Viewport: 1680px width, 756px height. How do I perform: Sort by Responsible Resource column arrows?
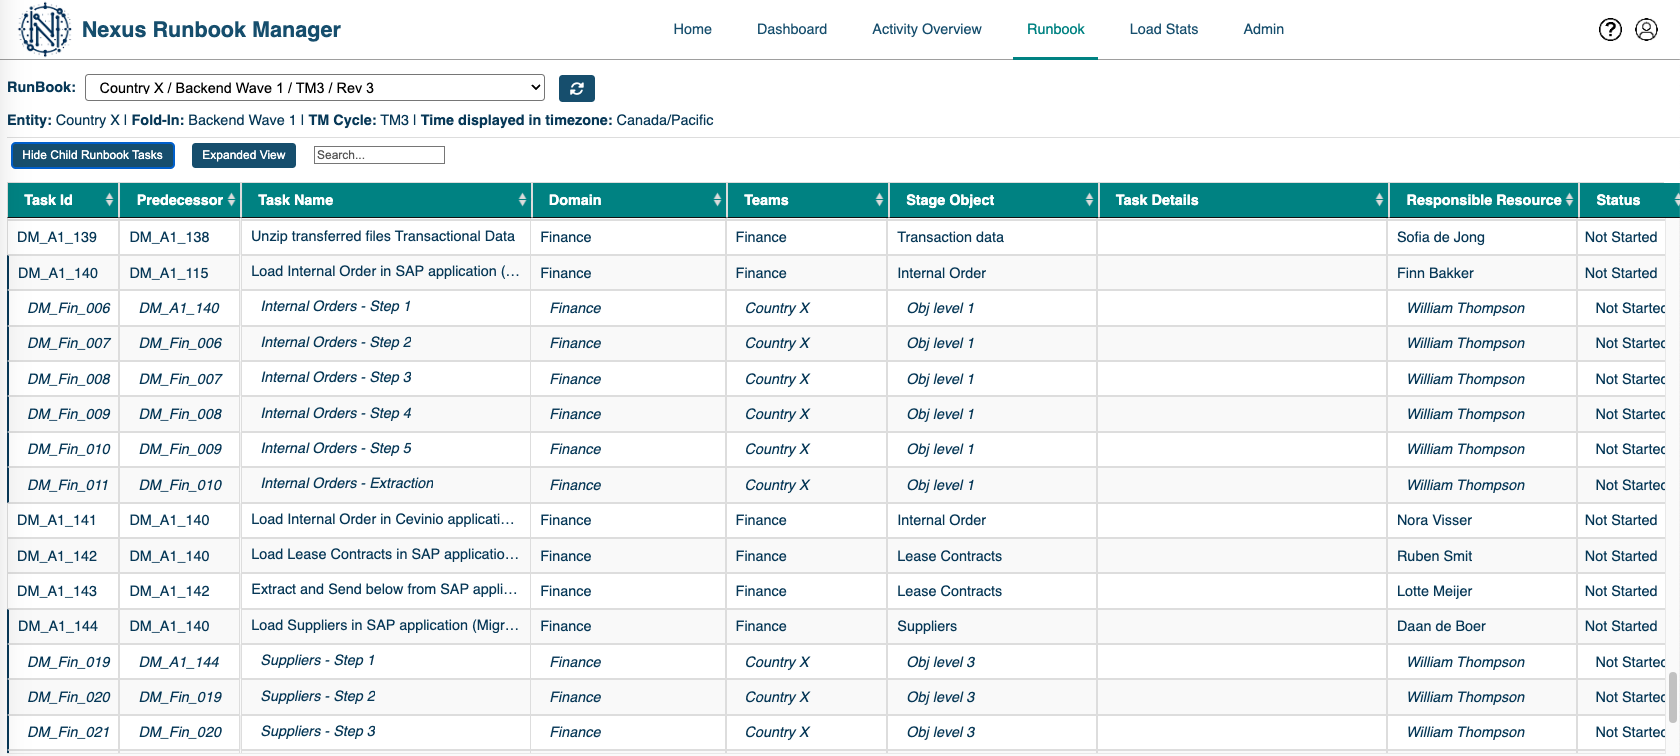(x=1569, y=200)
